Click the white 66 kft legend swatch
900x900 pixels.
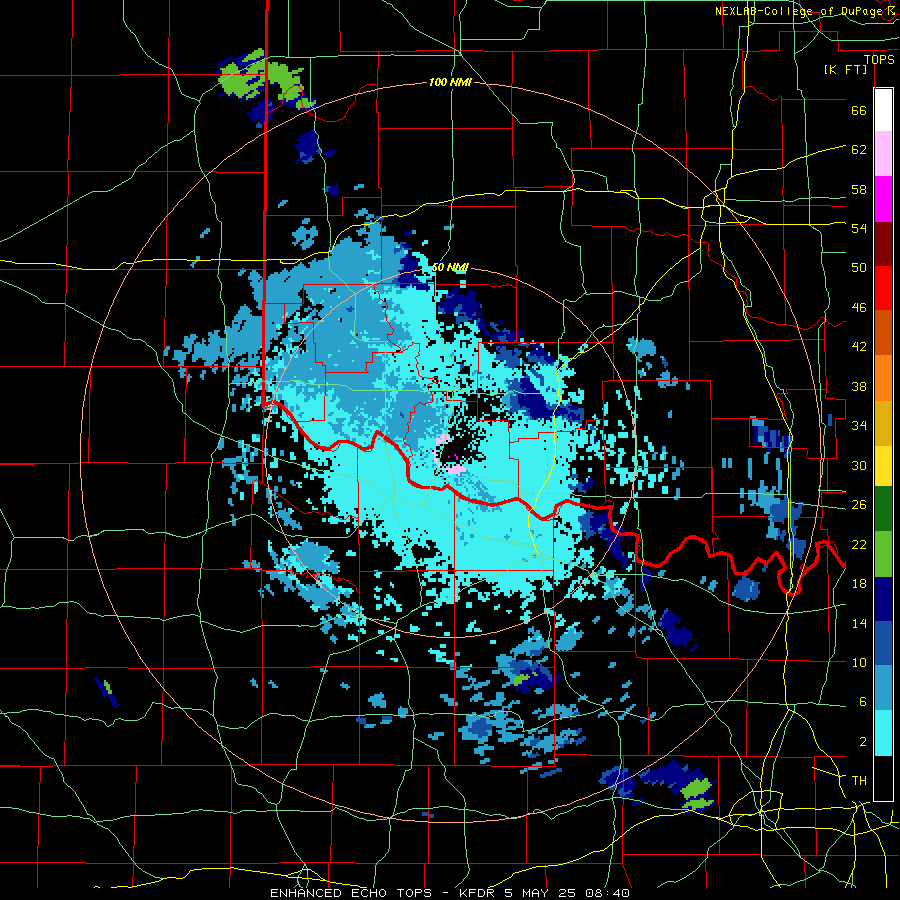883,110
